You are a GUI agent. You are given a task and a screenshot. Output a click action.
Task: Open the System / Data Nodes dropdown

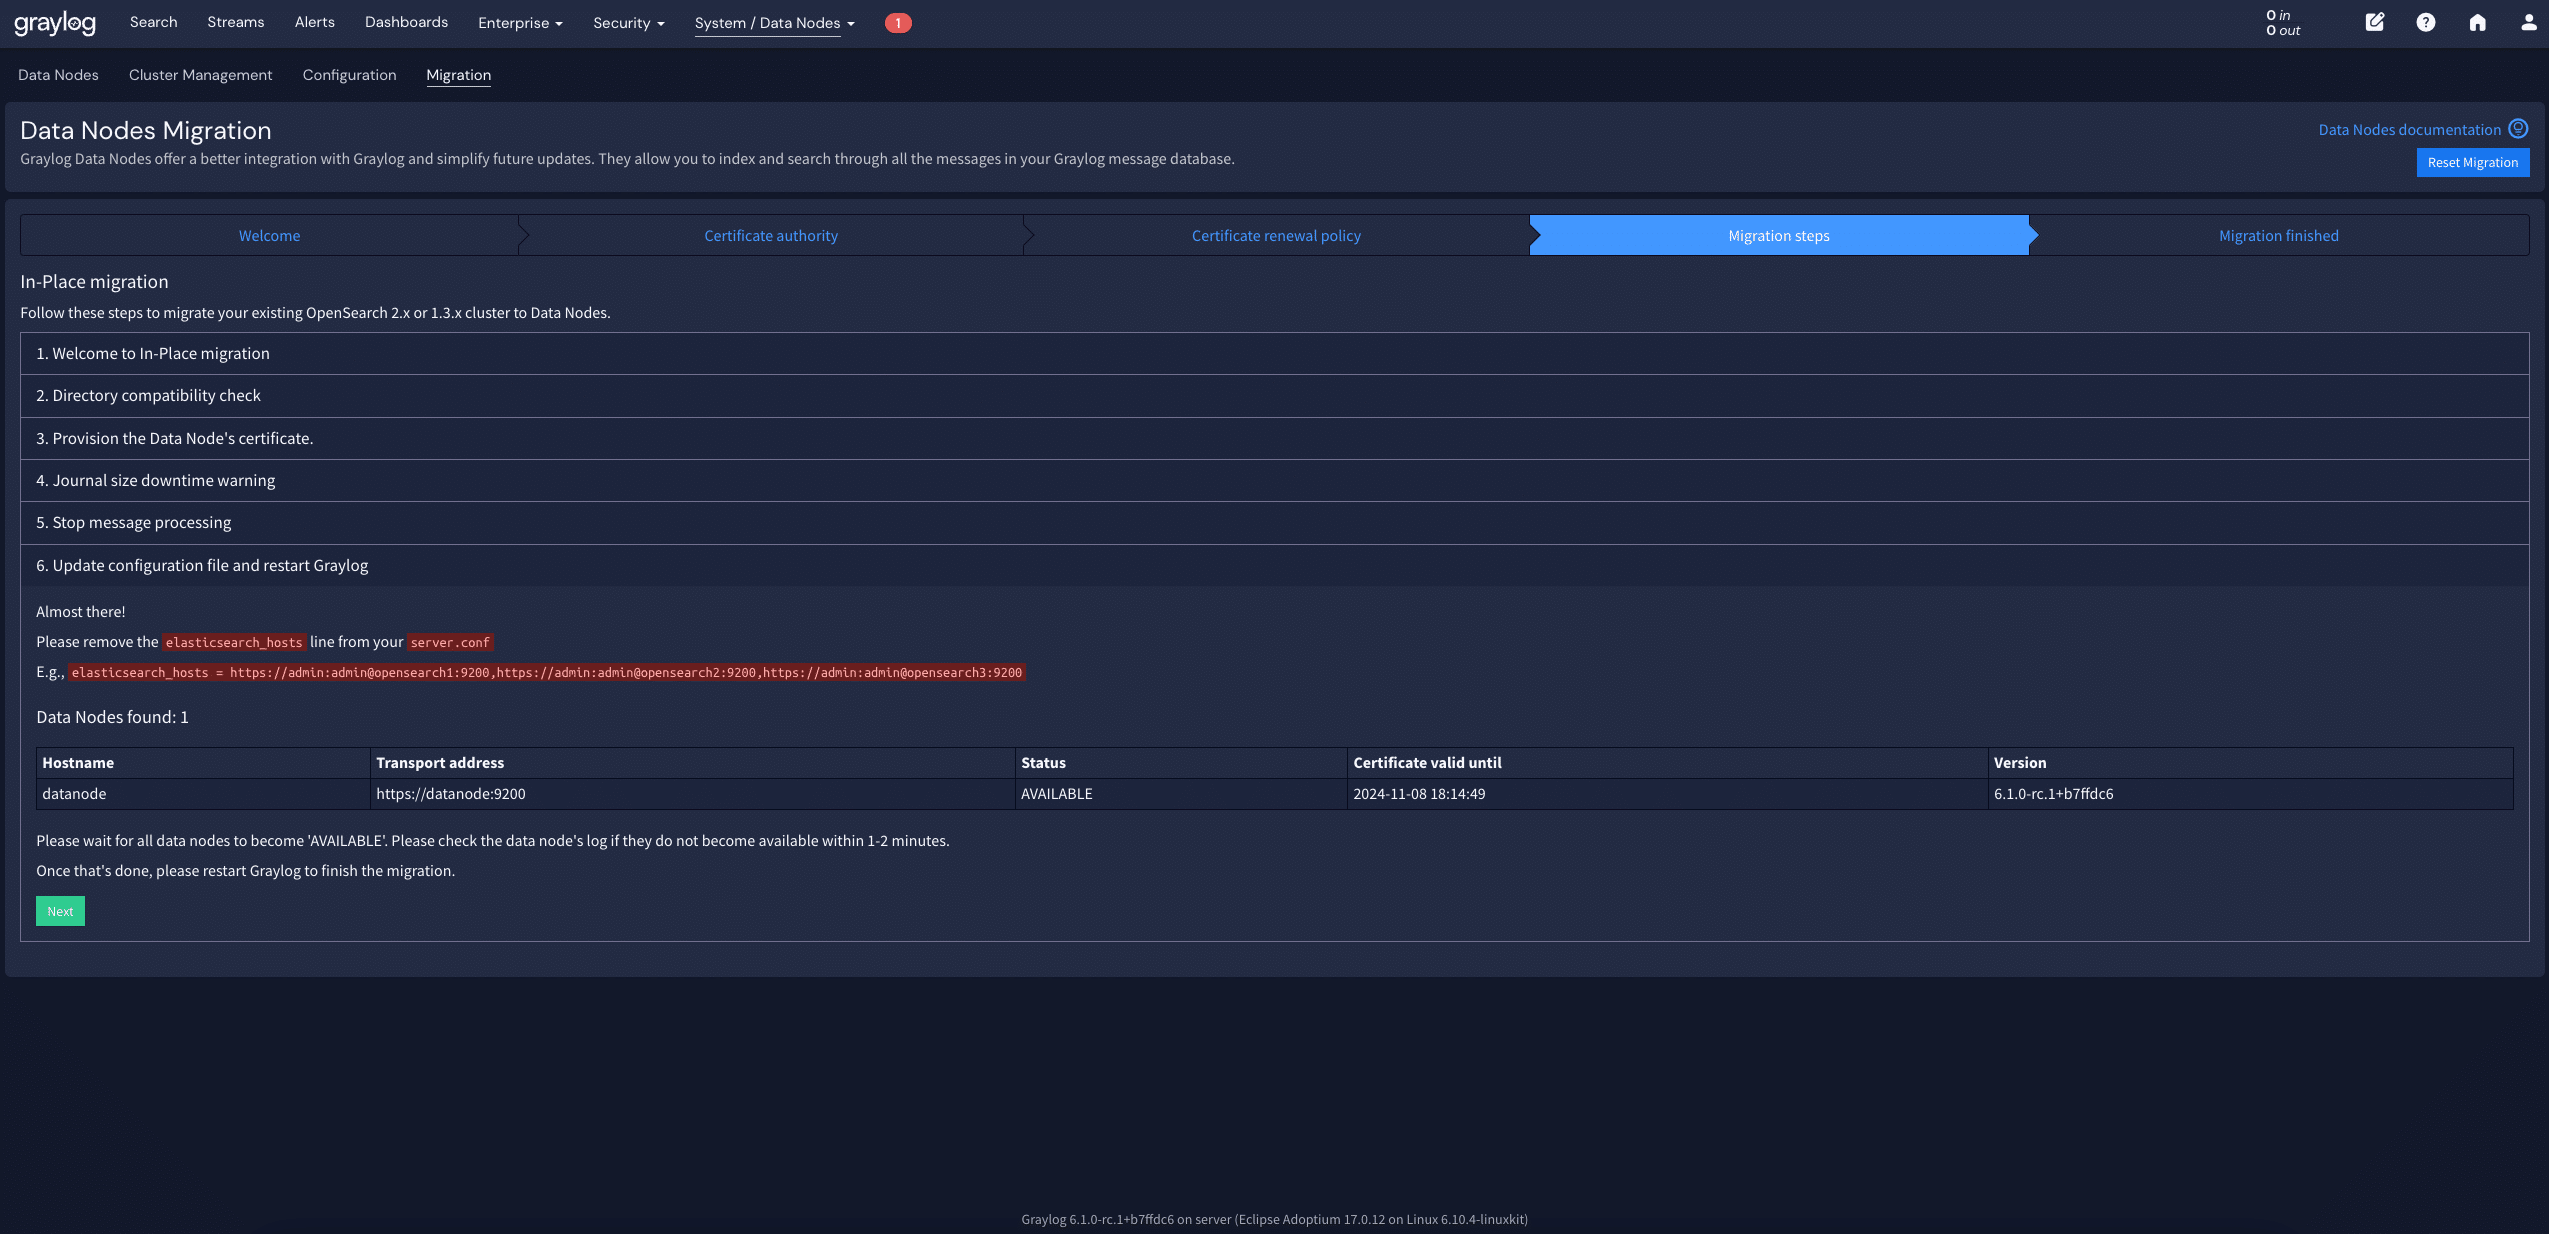[x=774, y=23]
